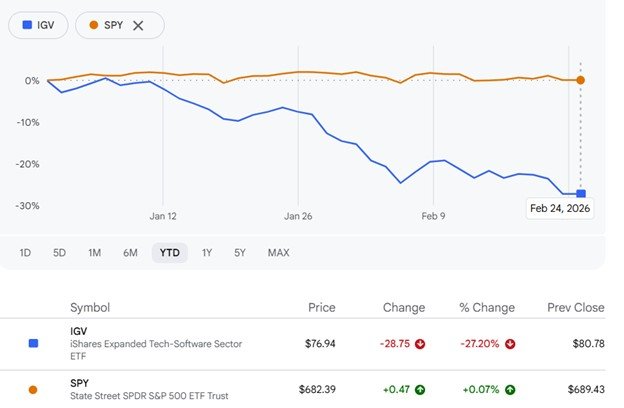Sort by the % Change column header

[487, 307]
